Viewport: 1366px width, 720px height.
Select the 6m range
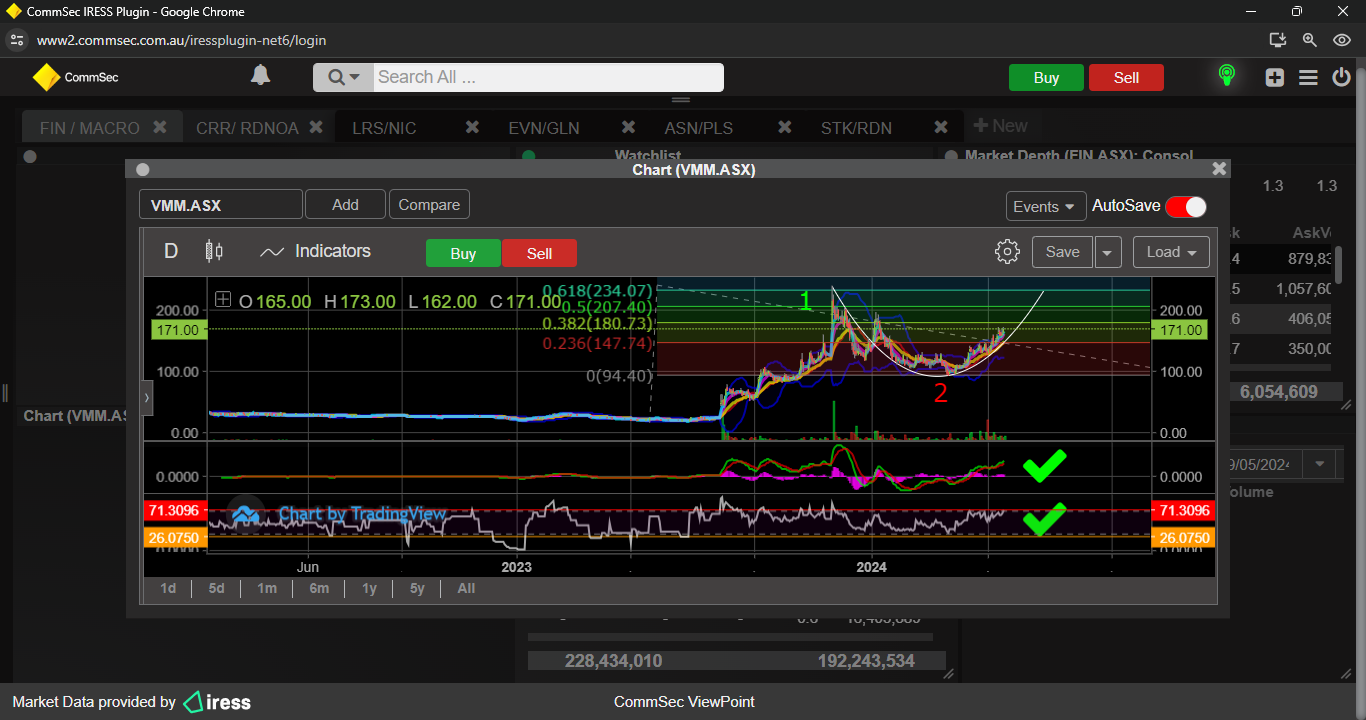(x=319, y=588)
